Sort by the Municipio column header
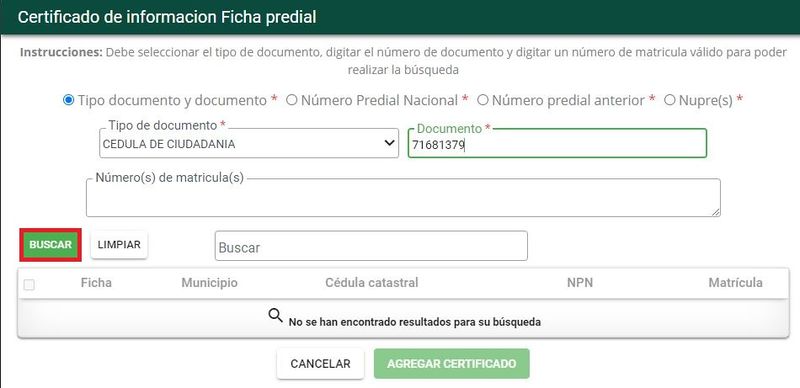This screenshot has height=388, width=800. pyautogui.click(x=209, y=283)
